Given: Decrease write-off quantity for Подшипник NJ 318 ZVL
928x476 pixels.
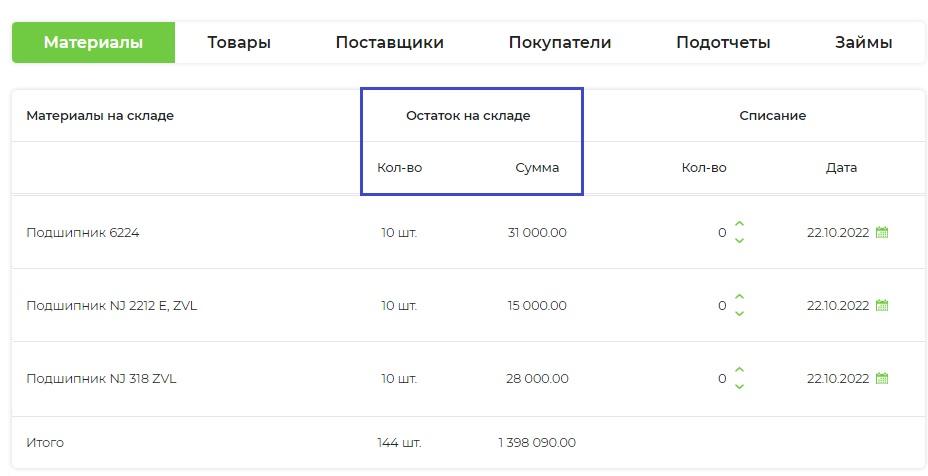Looking at the screenshot, I should pyautogui.click(x=739, y=387).
